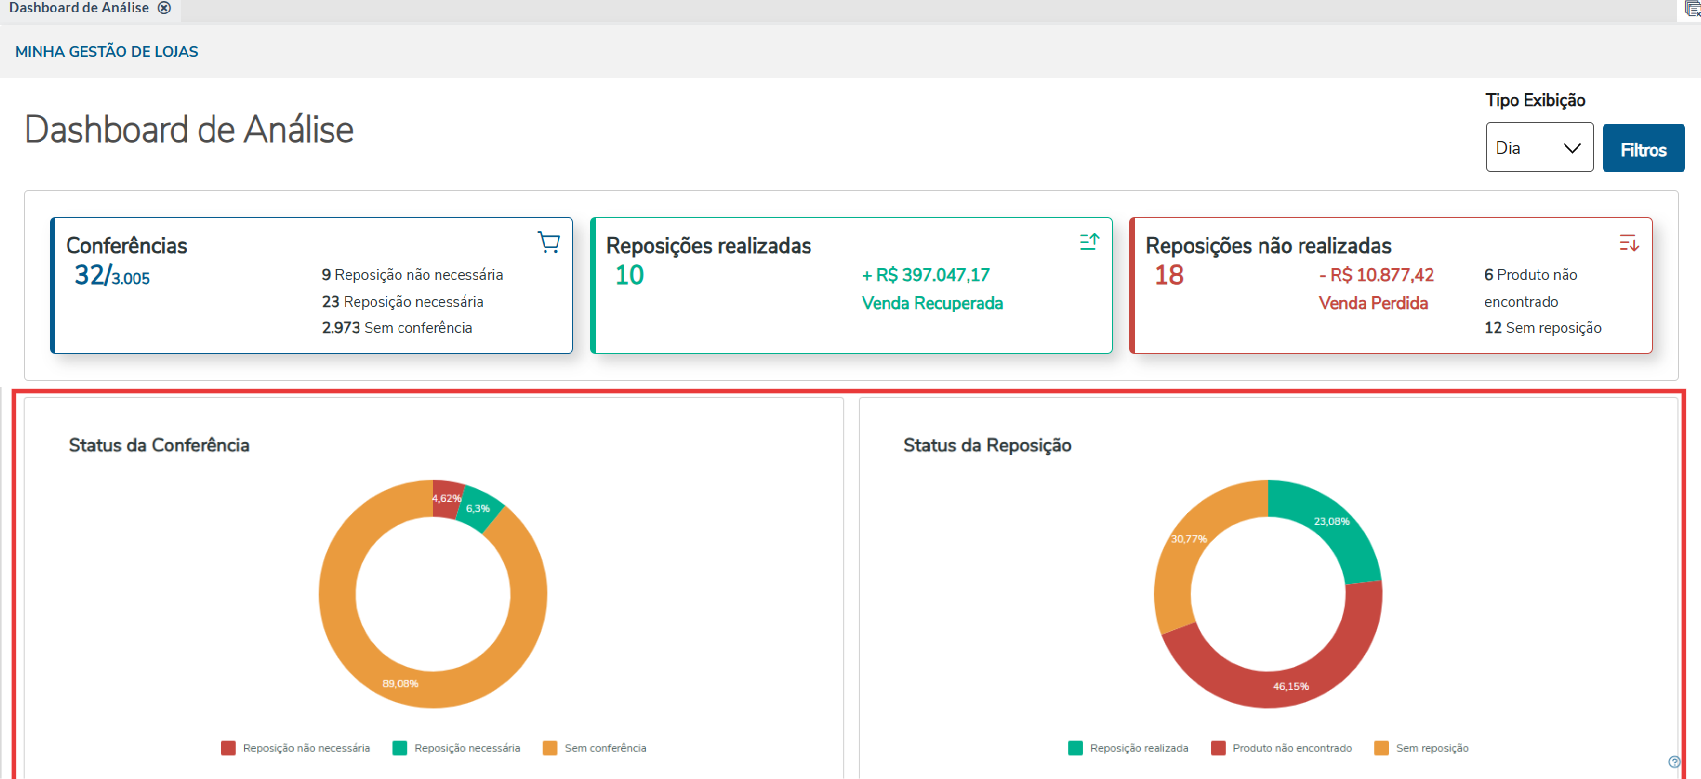Click the 'Conferências' card heading
The width and height of the screenshot is (1701, 779).
click(127, 246)
